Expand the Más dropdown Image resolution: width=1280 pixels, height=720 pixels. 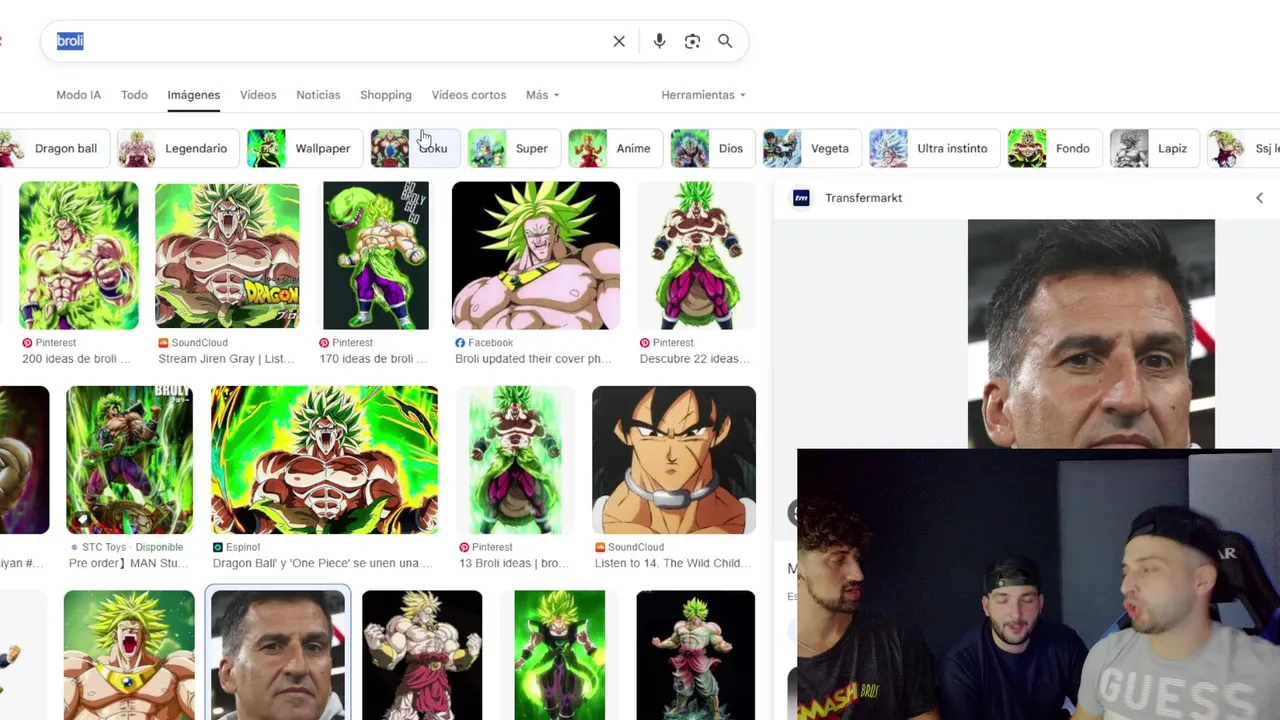coord(543,95)
